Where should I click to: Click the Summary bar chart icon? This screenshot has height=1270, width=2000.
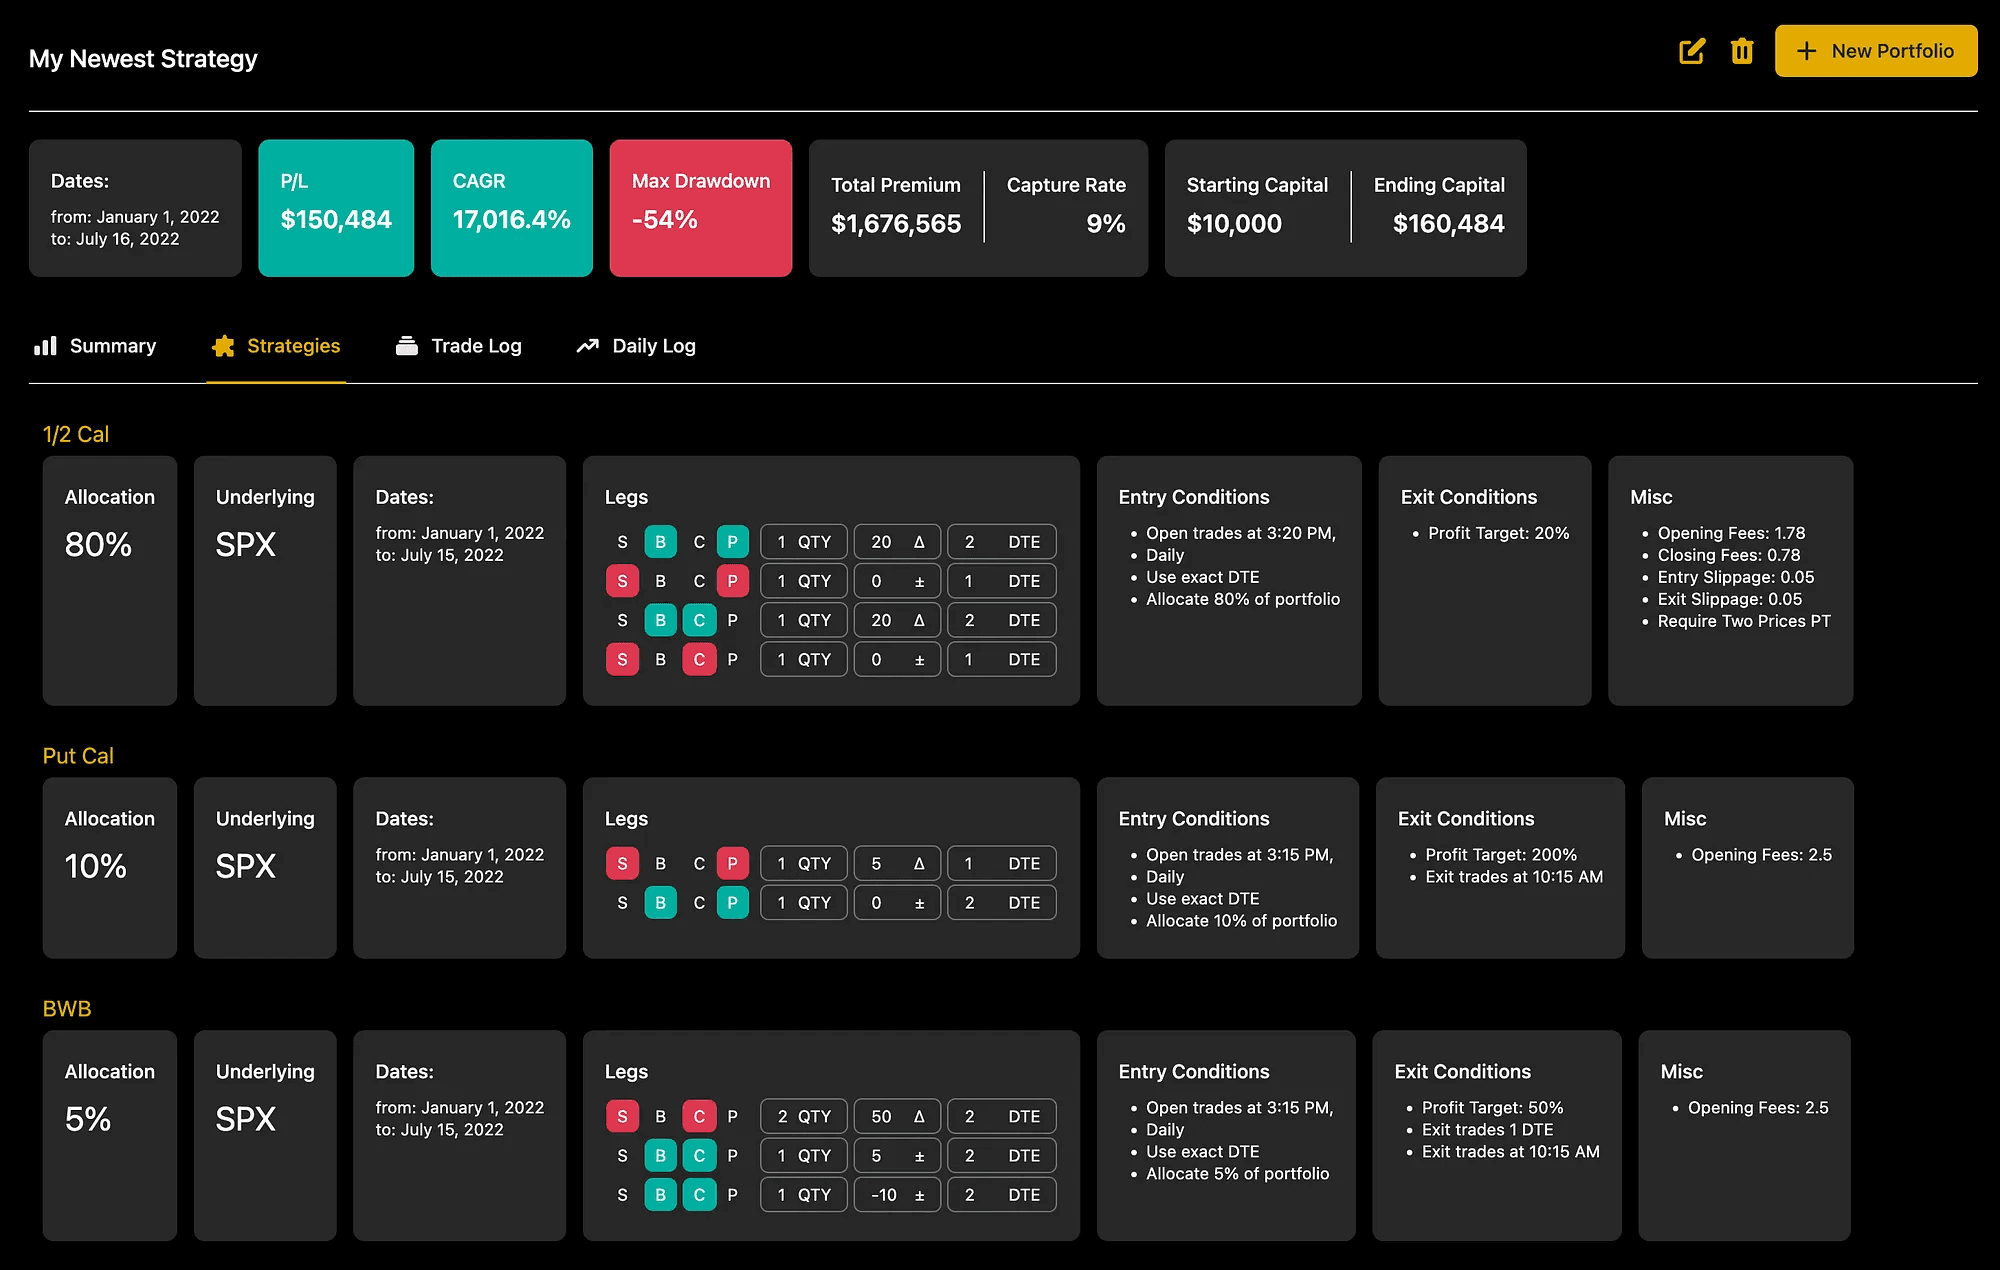tap(45, 346)
